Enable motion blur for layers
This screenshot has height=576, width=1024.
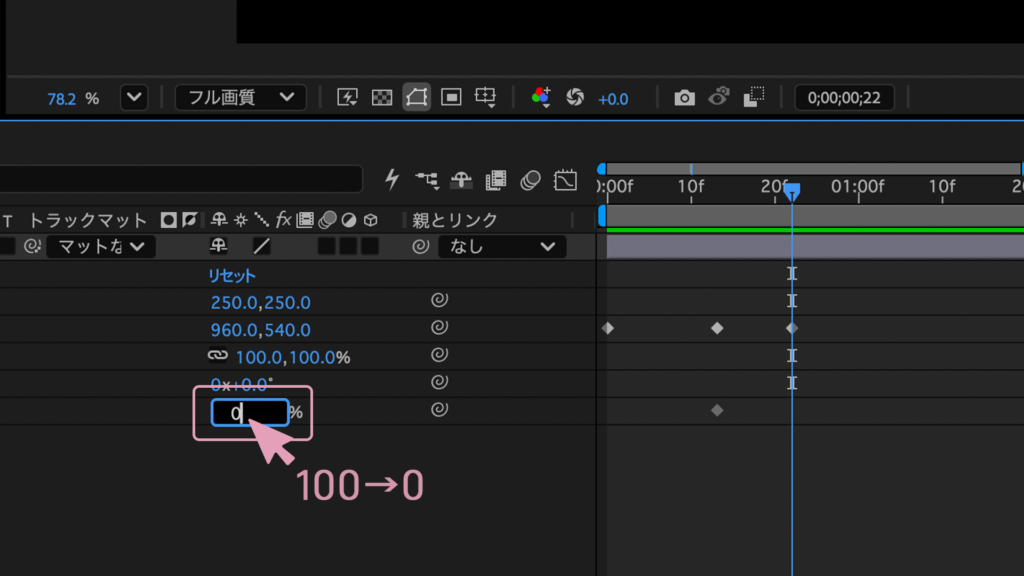click(x=530, y=180)
